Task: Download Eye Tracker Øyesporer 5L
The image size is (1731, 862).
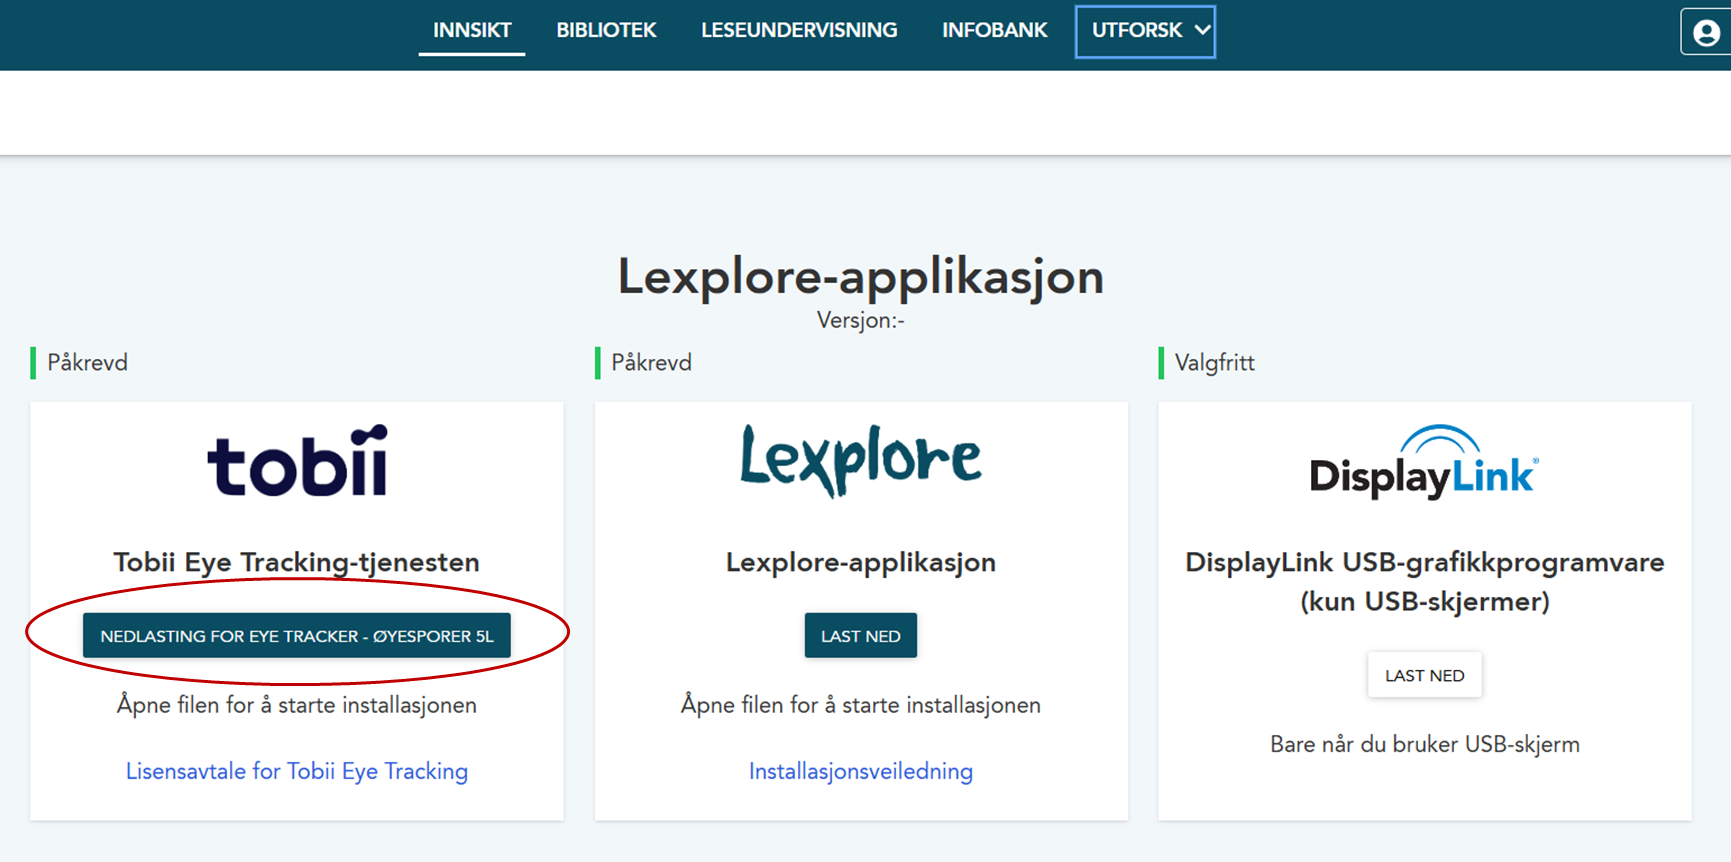Action: [x=297, y=636]
